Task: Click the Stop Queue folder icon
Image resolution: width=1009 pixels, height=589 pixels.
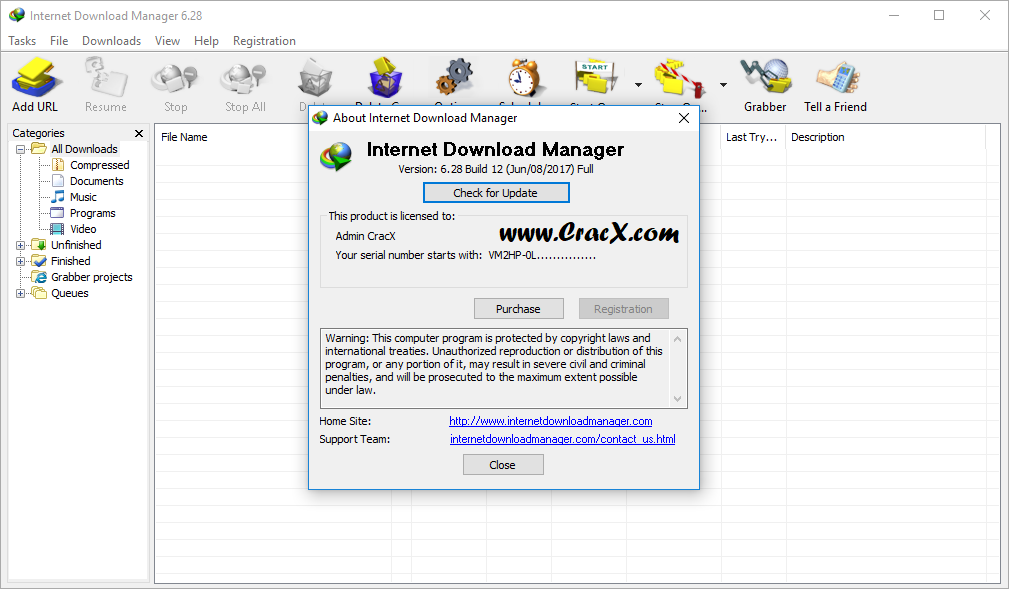Action: (x=678, y=79)
